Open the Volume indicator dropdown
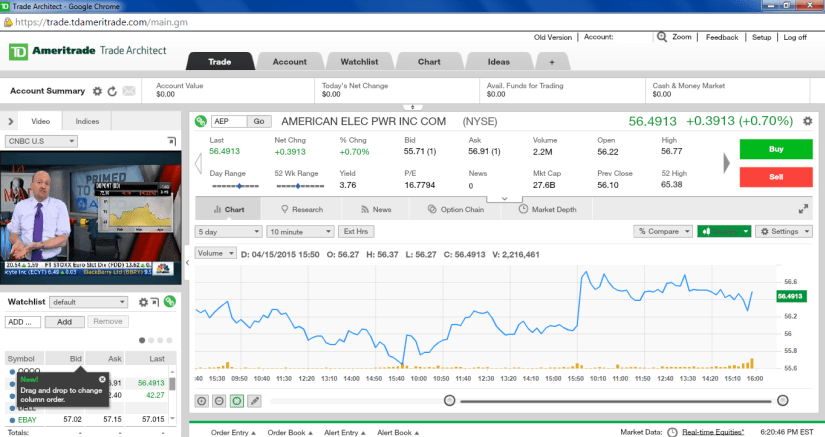This screenshot has width=825, height=437. pyautogui.click(x=216, y=253)
